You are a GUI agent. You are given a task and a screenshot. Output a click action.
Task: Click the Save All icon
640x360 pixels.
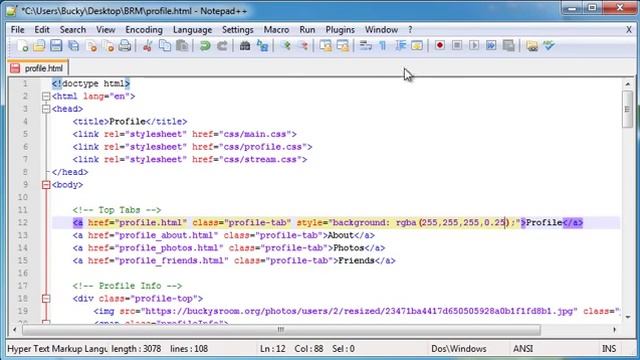pos(73,46)
